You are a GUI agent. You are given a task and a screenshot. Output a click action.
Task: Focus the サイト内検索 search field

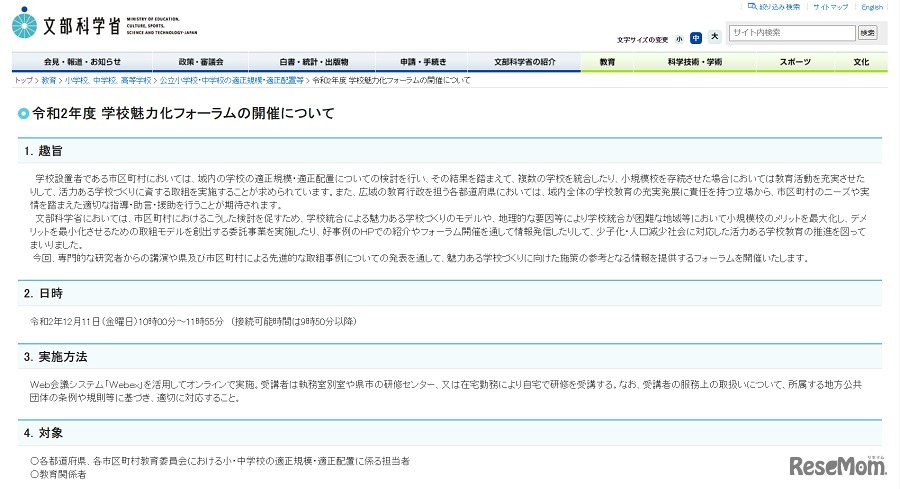(792, 33)
